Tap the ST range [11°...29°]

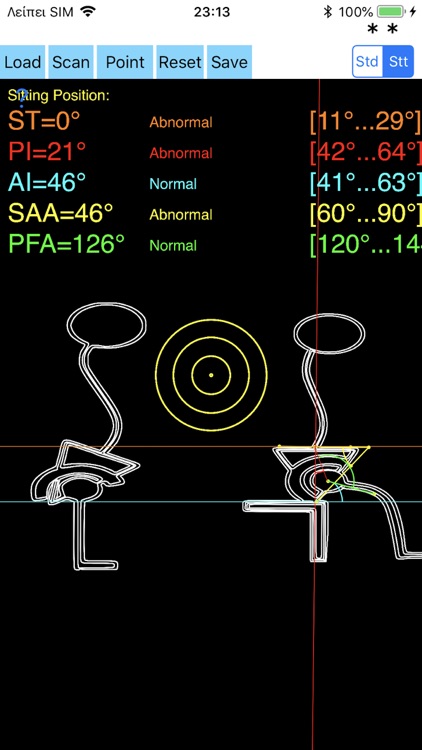pyautogui.click(x=366, y=122)
